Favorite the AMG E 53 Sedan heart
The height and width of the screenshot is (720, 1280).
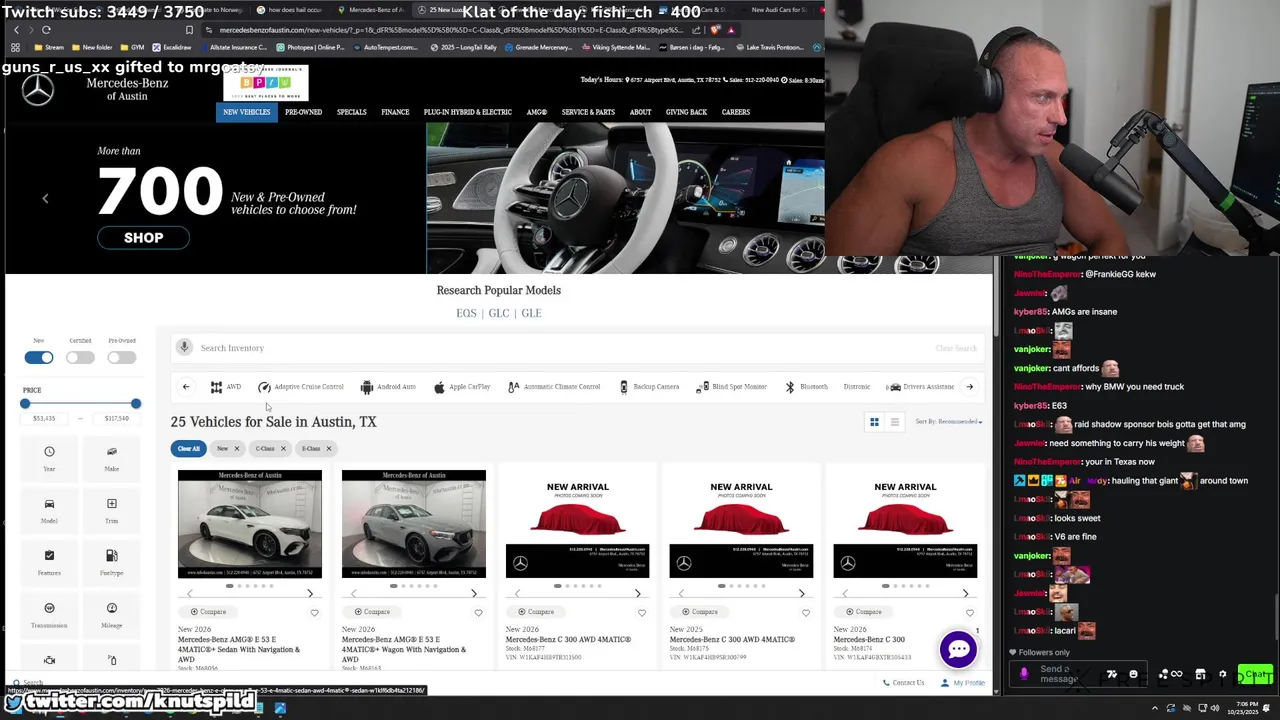click(314, 612)
